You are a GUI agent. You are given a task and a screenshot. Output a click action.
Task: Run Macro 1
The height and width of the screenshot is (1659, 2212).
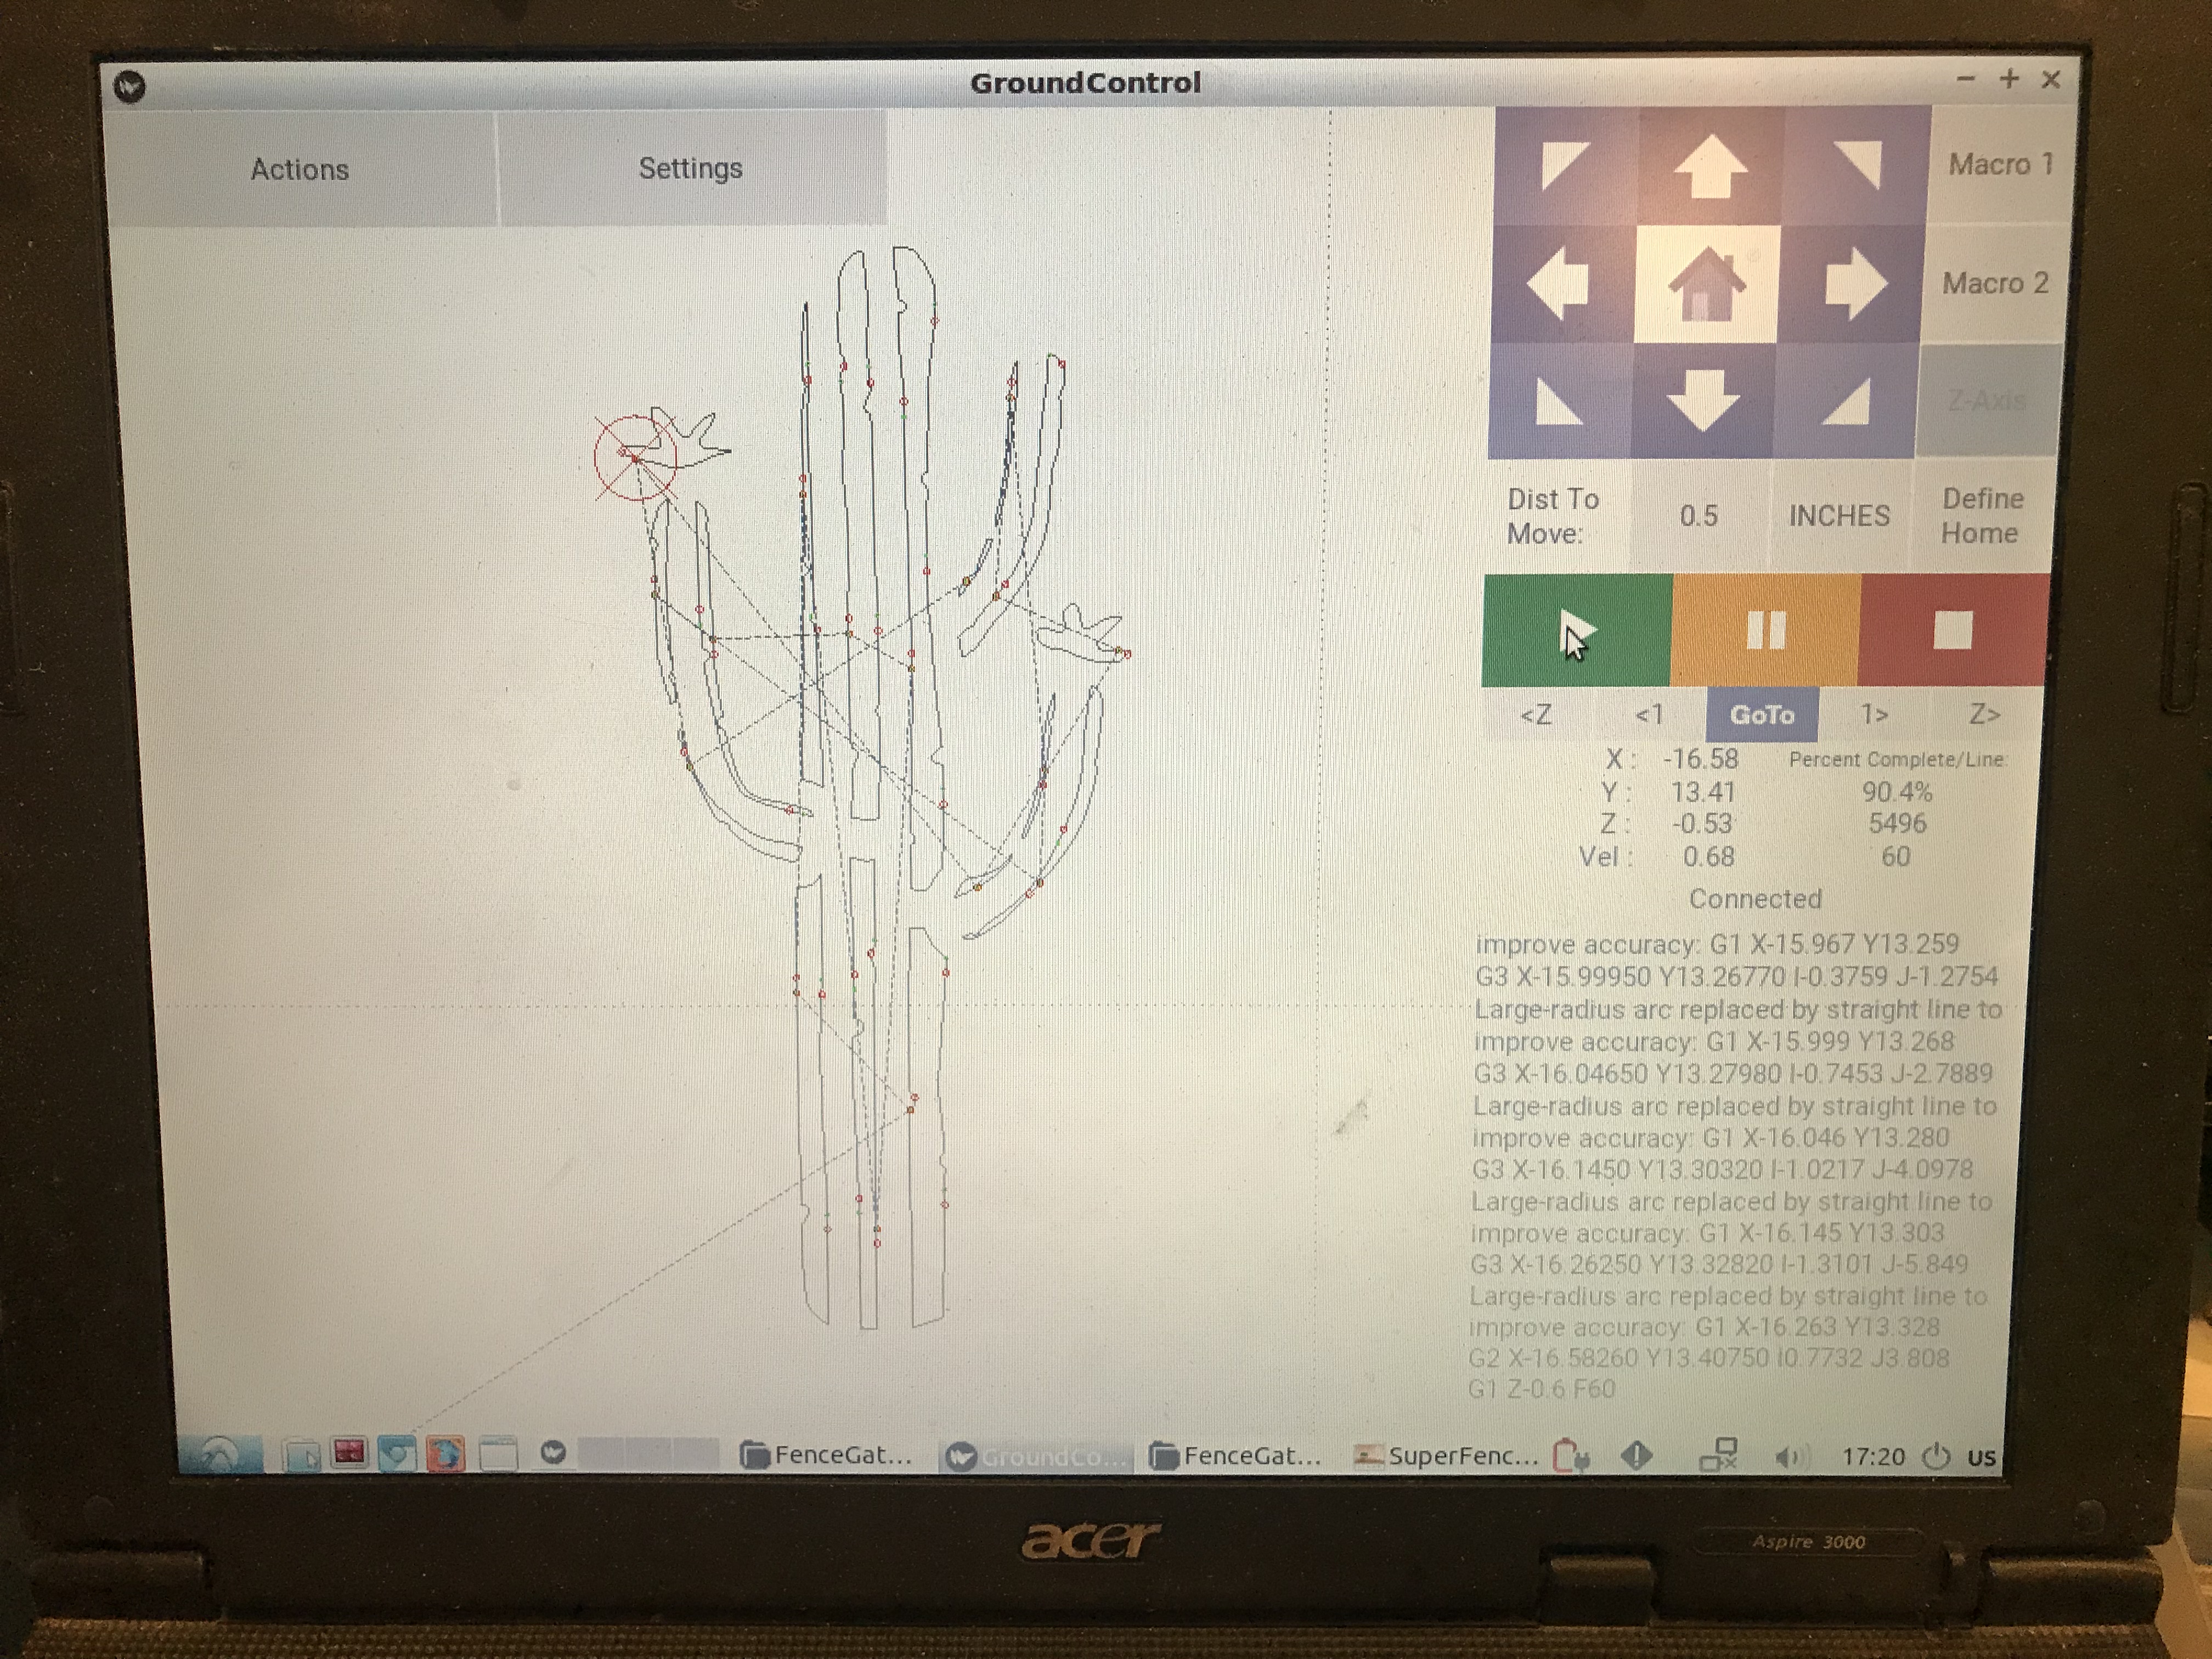(x=2000, y=164)
